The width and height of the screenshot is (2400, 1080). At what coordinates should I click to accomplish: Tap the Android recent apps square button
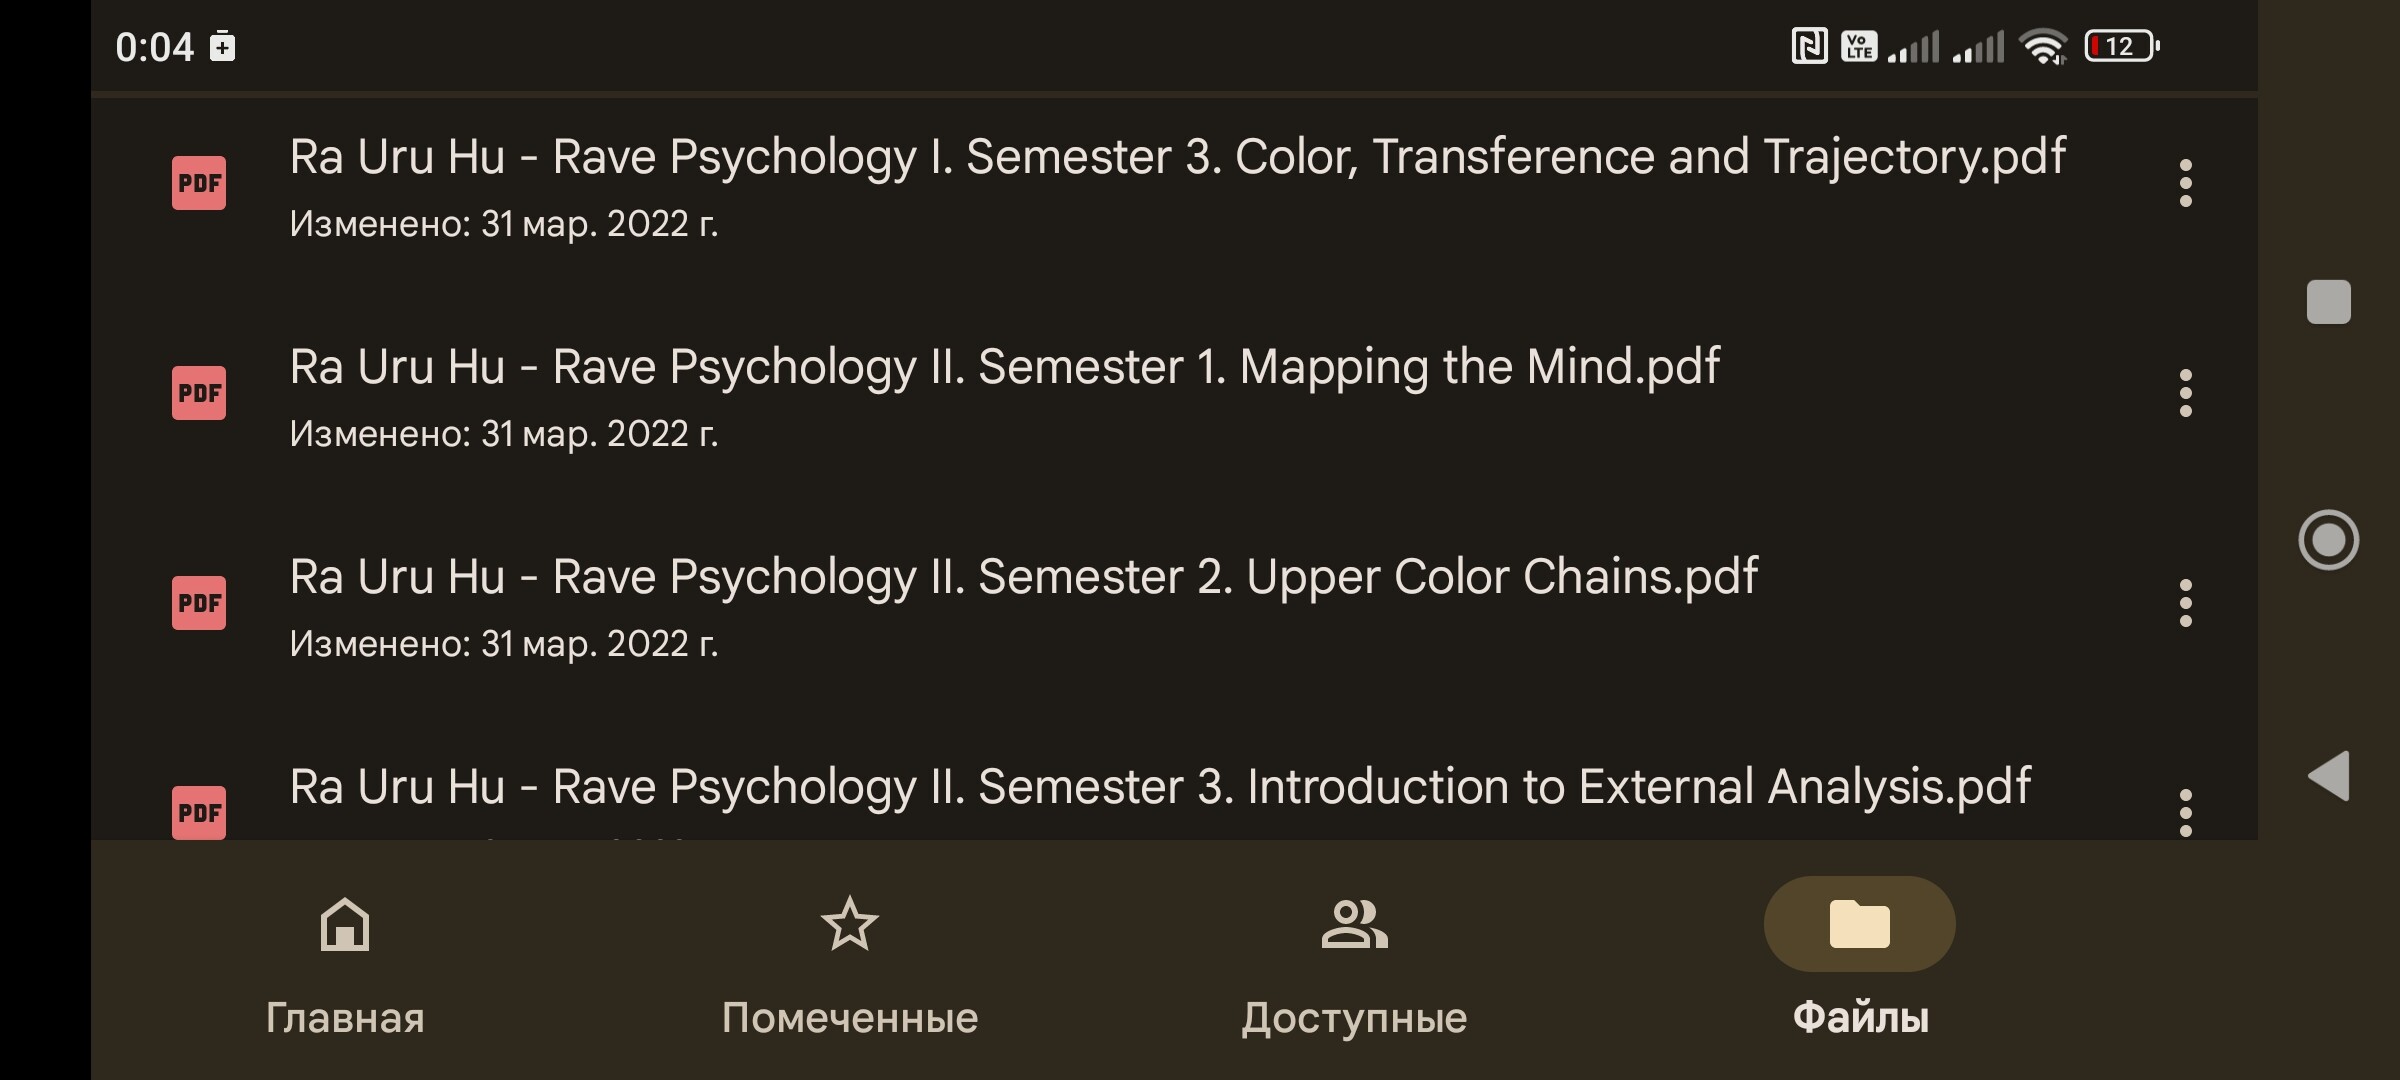[2328, 302]
